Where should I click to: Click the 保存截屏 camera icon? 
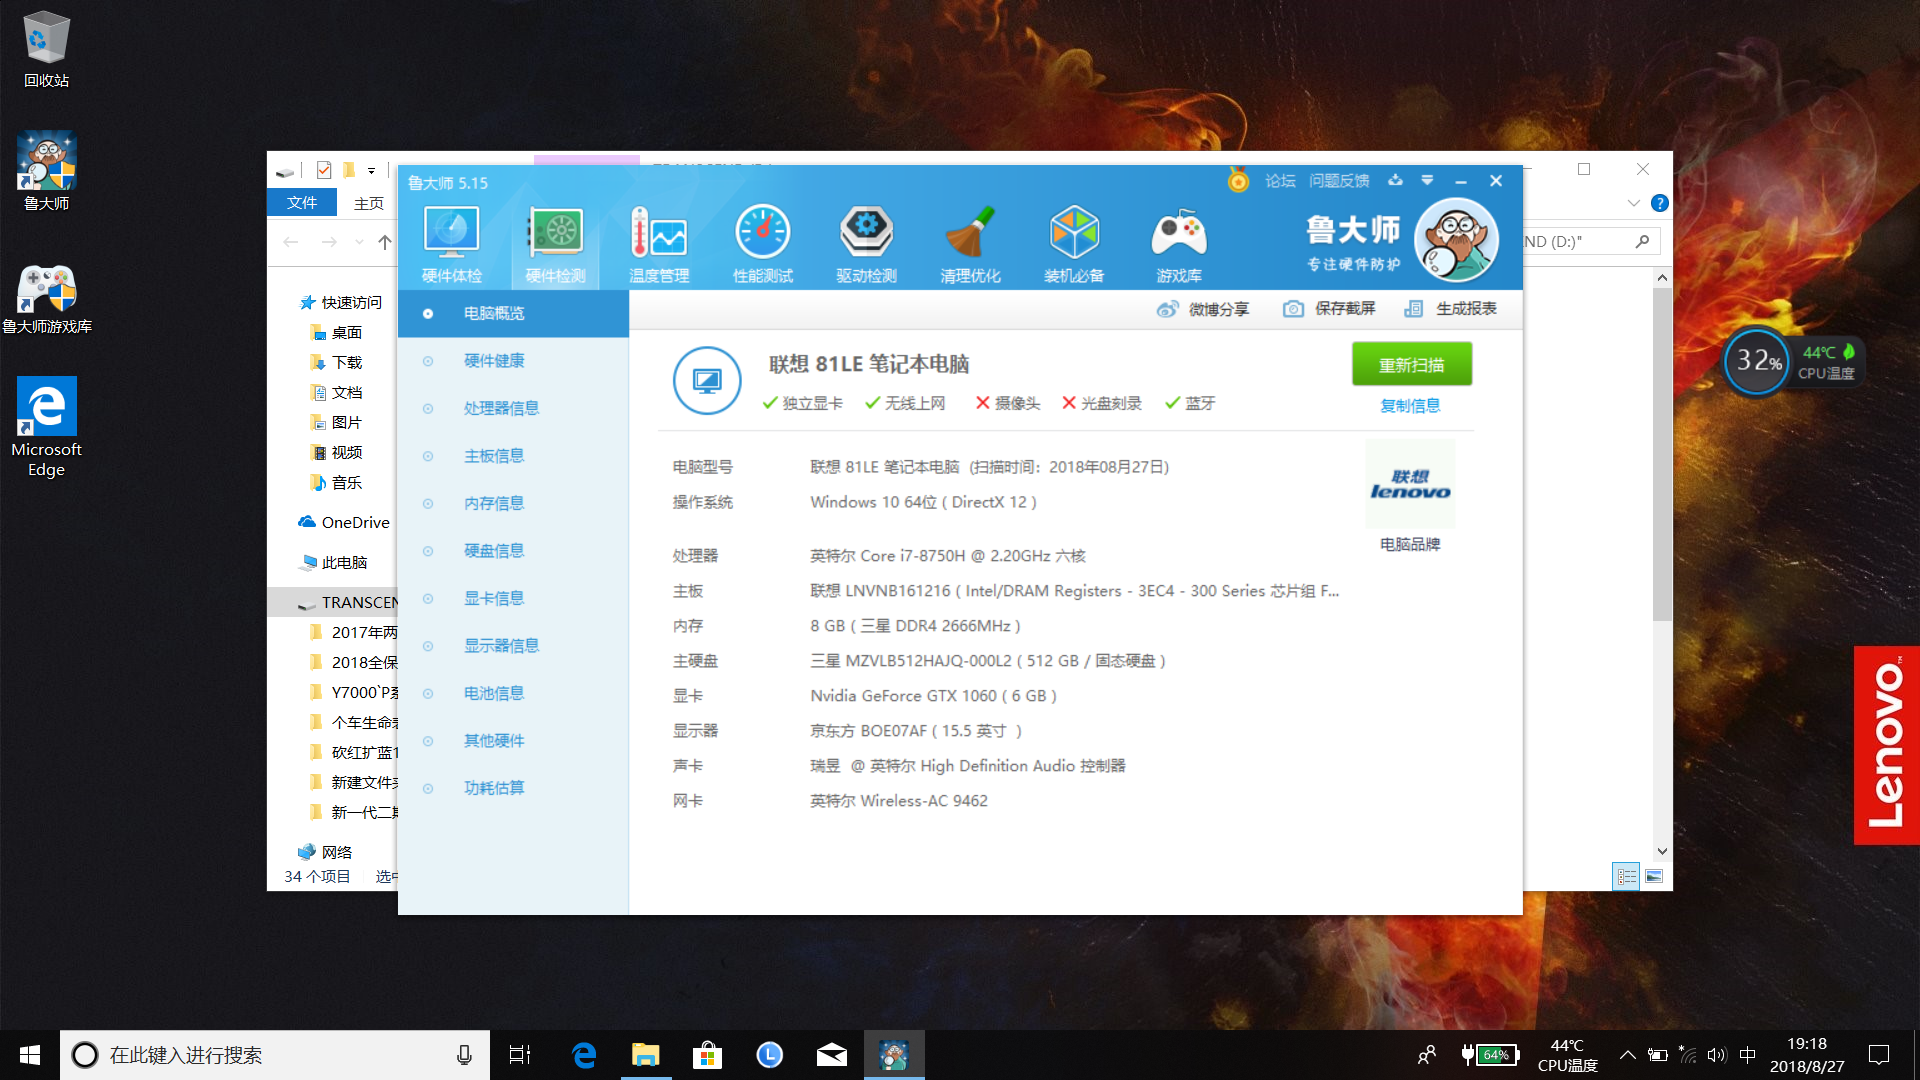[1293, 309]
